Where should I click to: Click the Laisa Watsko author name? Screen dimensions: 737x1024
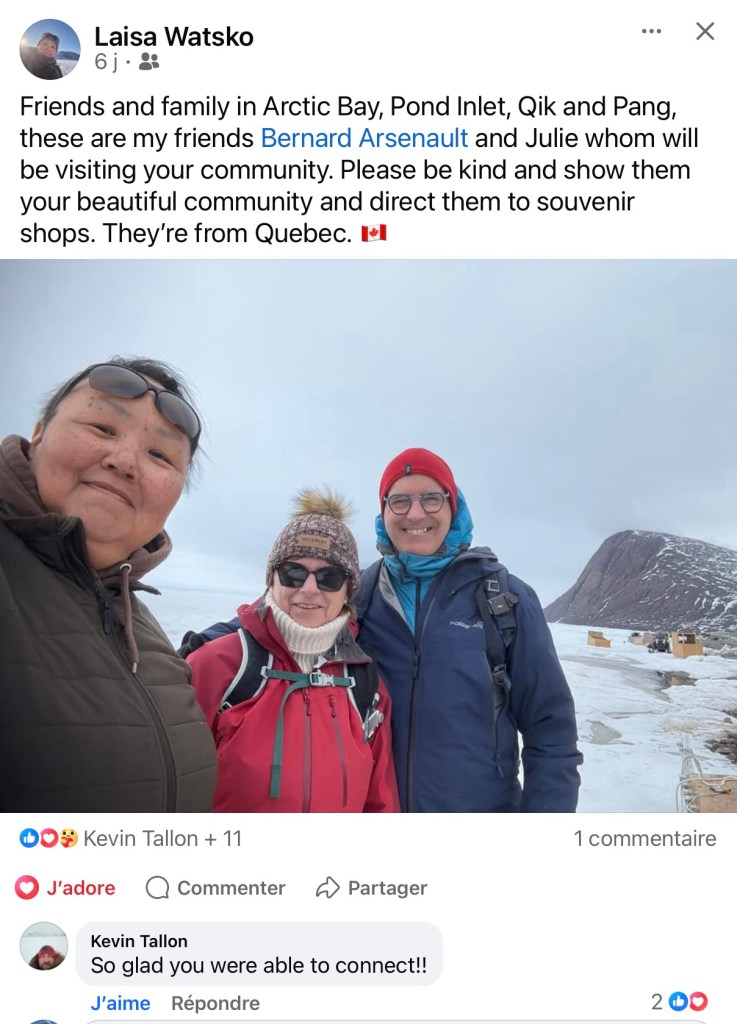tap(174, 37)
